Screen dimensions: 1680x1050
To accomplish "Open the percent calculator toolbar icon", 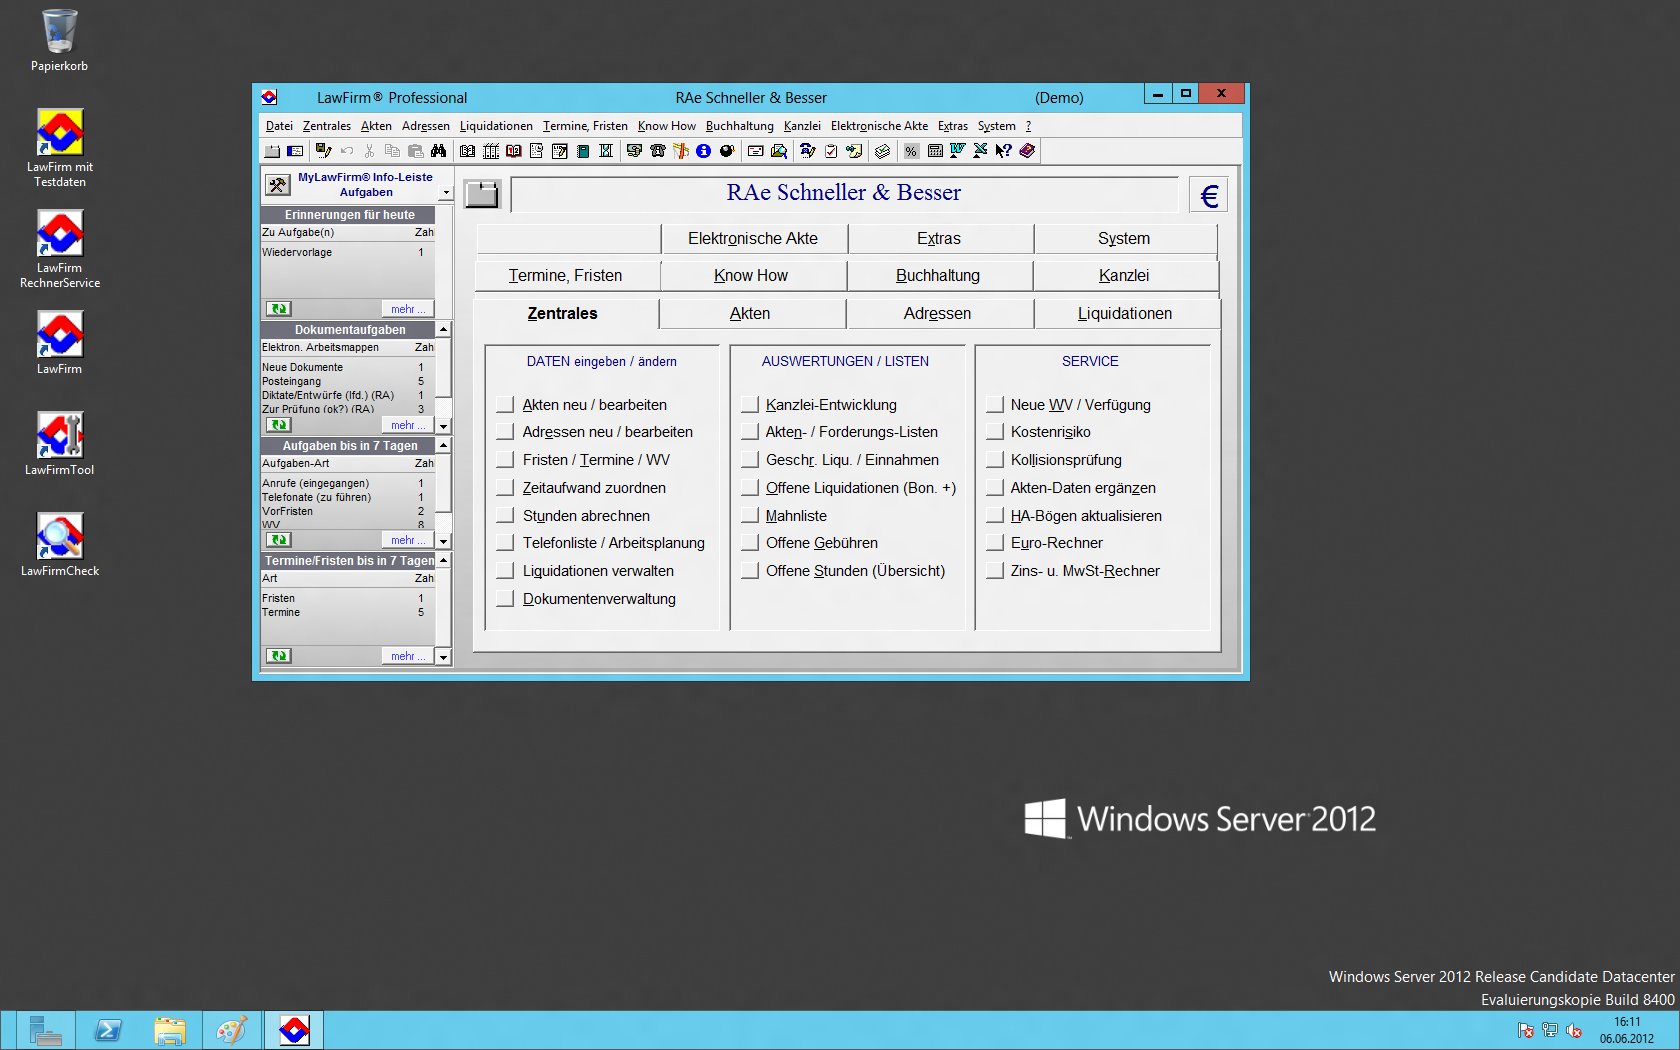I will click(911, 151).
